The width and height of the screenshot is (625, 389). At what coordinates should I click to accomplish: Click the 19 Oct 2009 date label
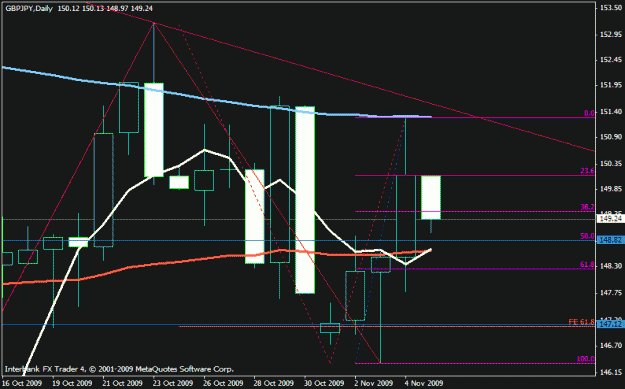pos(73,383)
